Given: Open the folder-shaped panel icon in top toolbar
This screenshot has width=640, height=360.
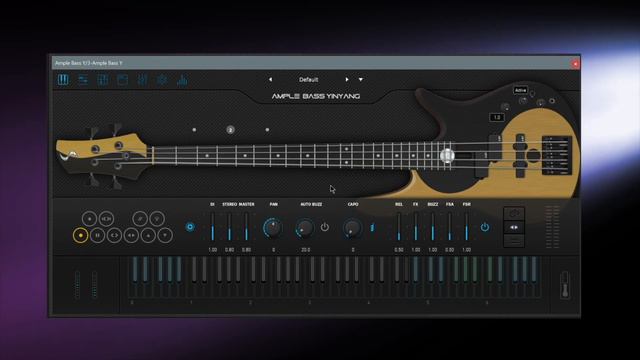Looking at the screenshot, I should pyautogui.click(x=122, y=80).
